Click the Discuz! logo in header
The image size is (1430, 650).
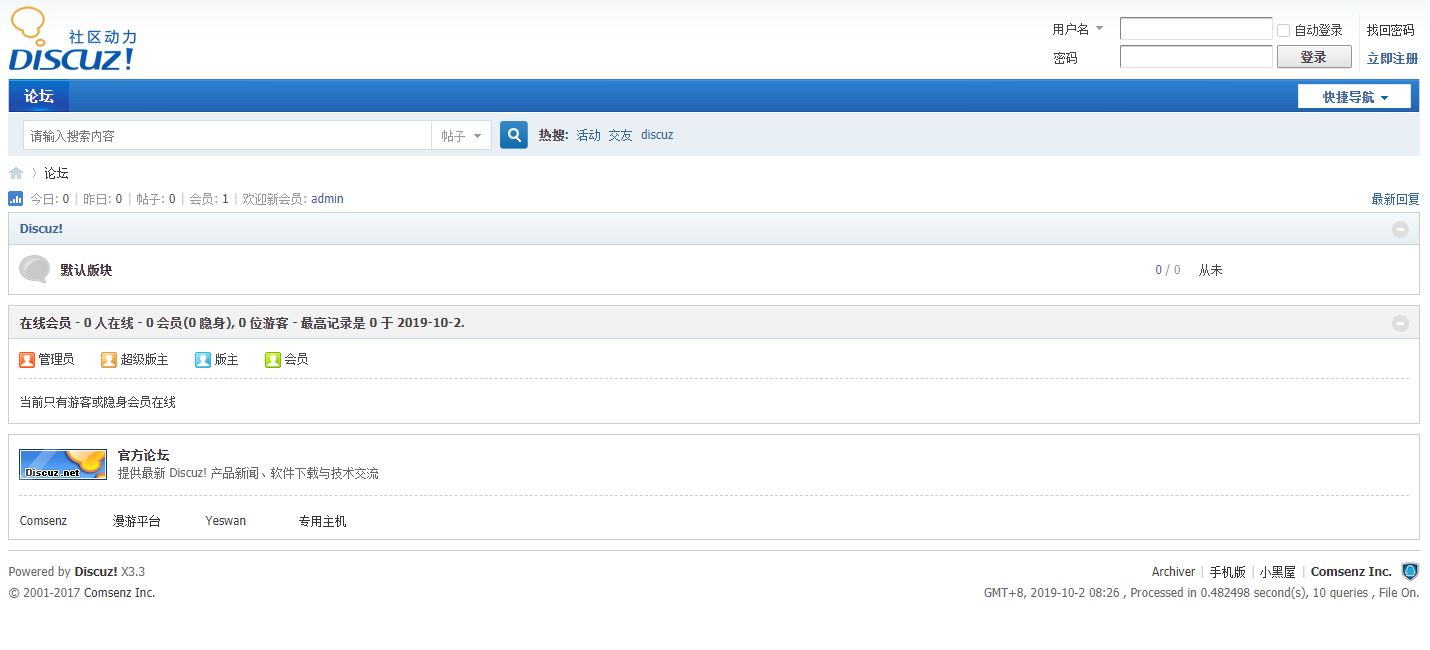click(x=72, y=42)
